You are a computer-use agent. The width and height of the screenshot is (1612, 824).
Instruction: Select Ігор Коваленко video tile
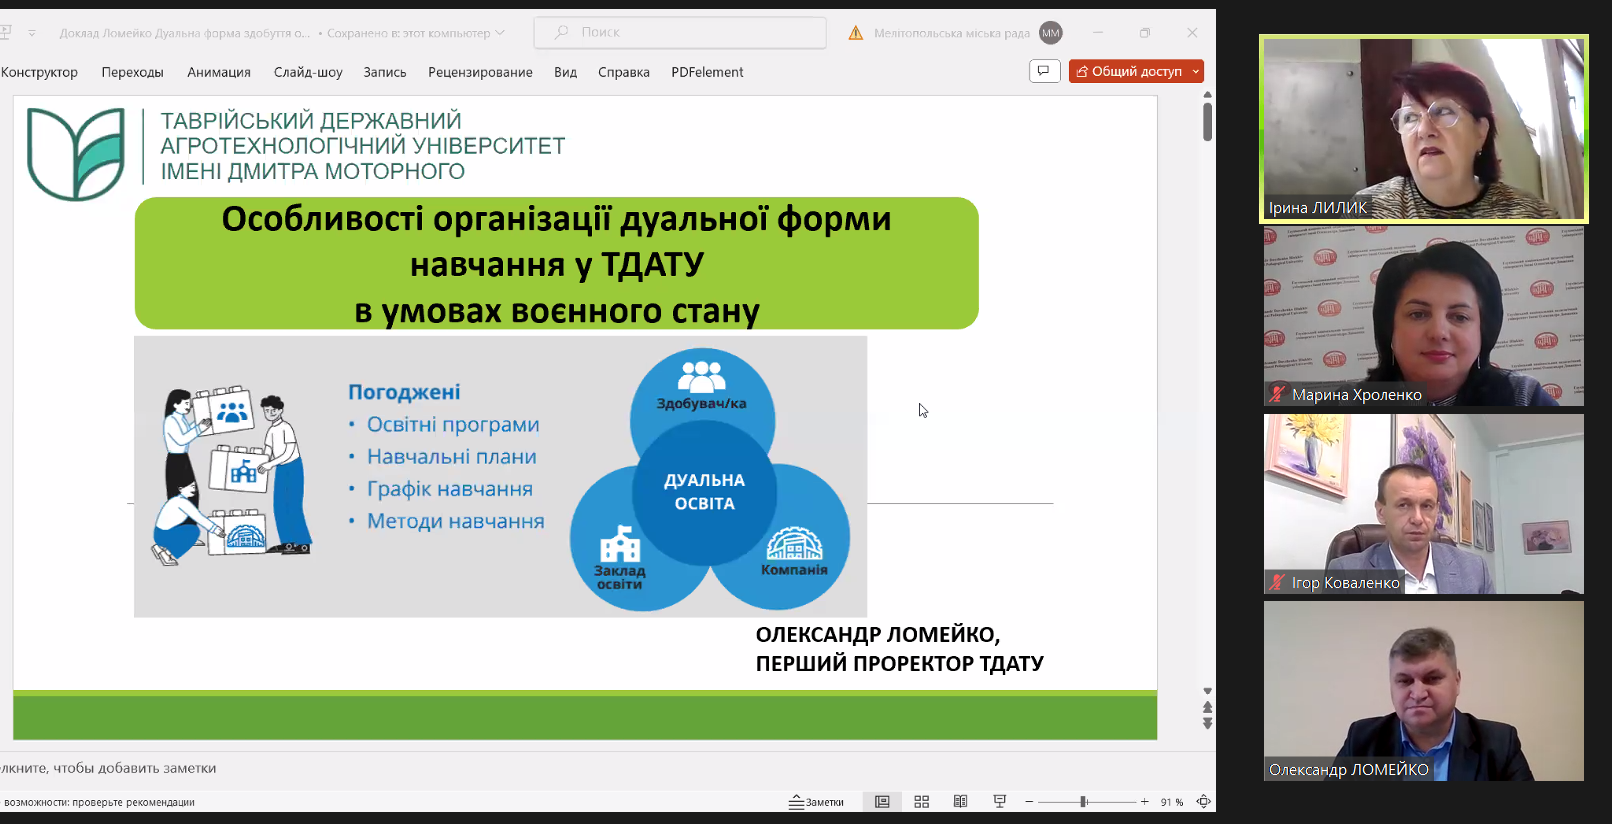click(x=1424, y=504)
